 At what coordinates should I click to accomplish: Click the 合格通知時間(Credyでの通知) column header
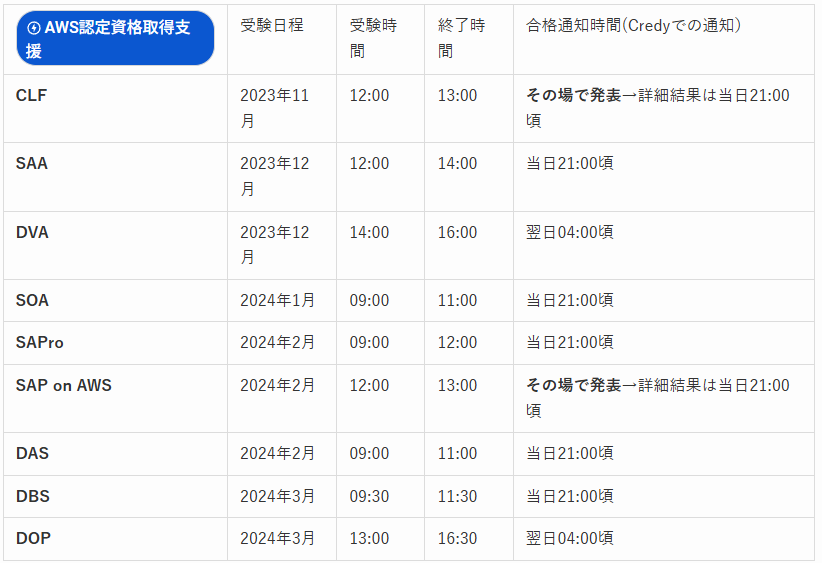click(633, 25)
